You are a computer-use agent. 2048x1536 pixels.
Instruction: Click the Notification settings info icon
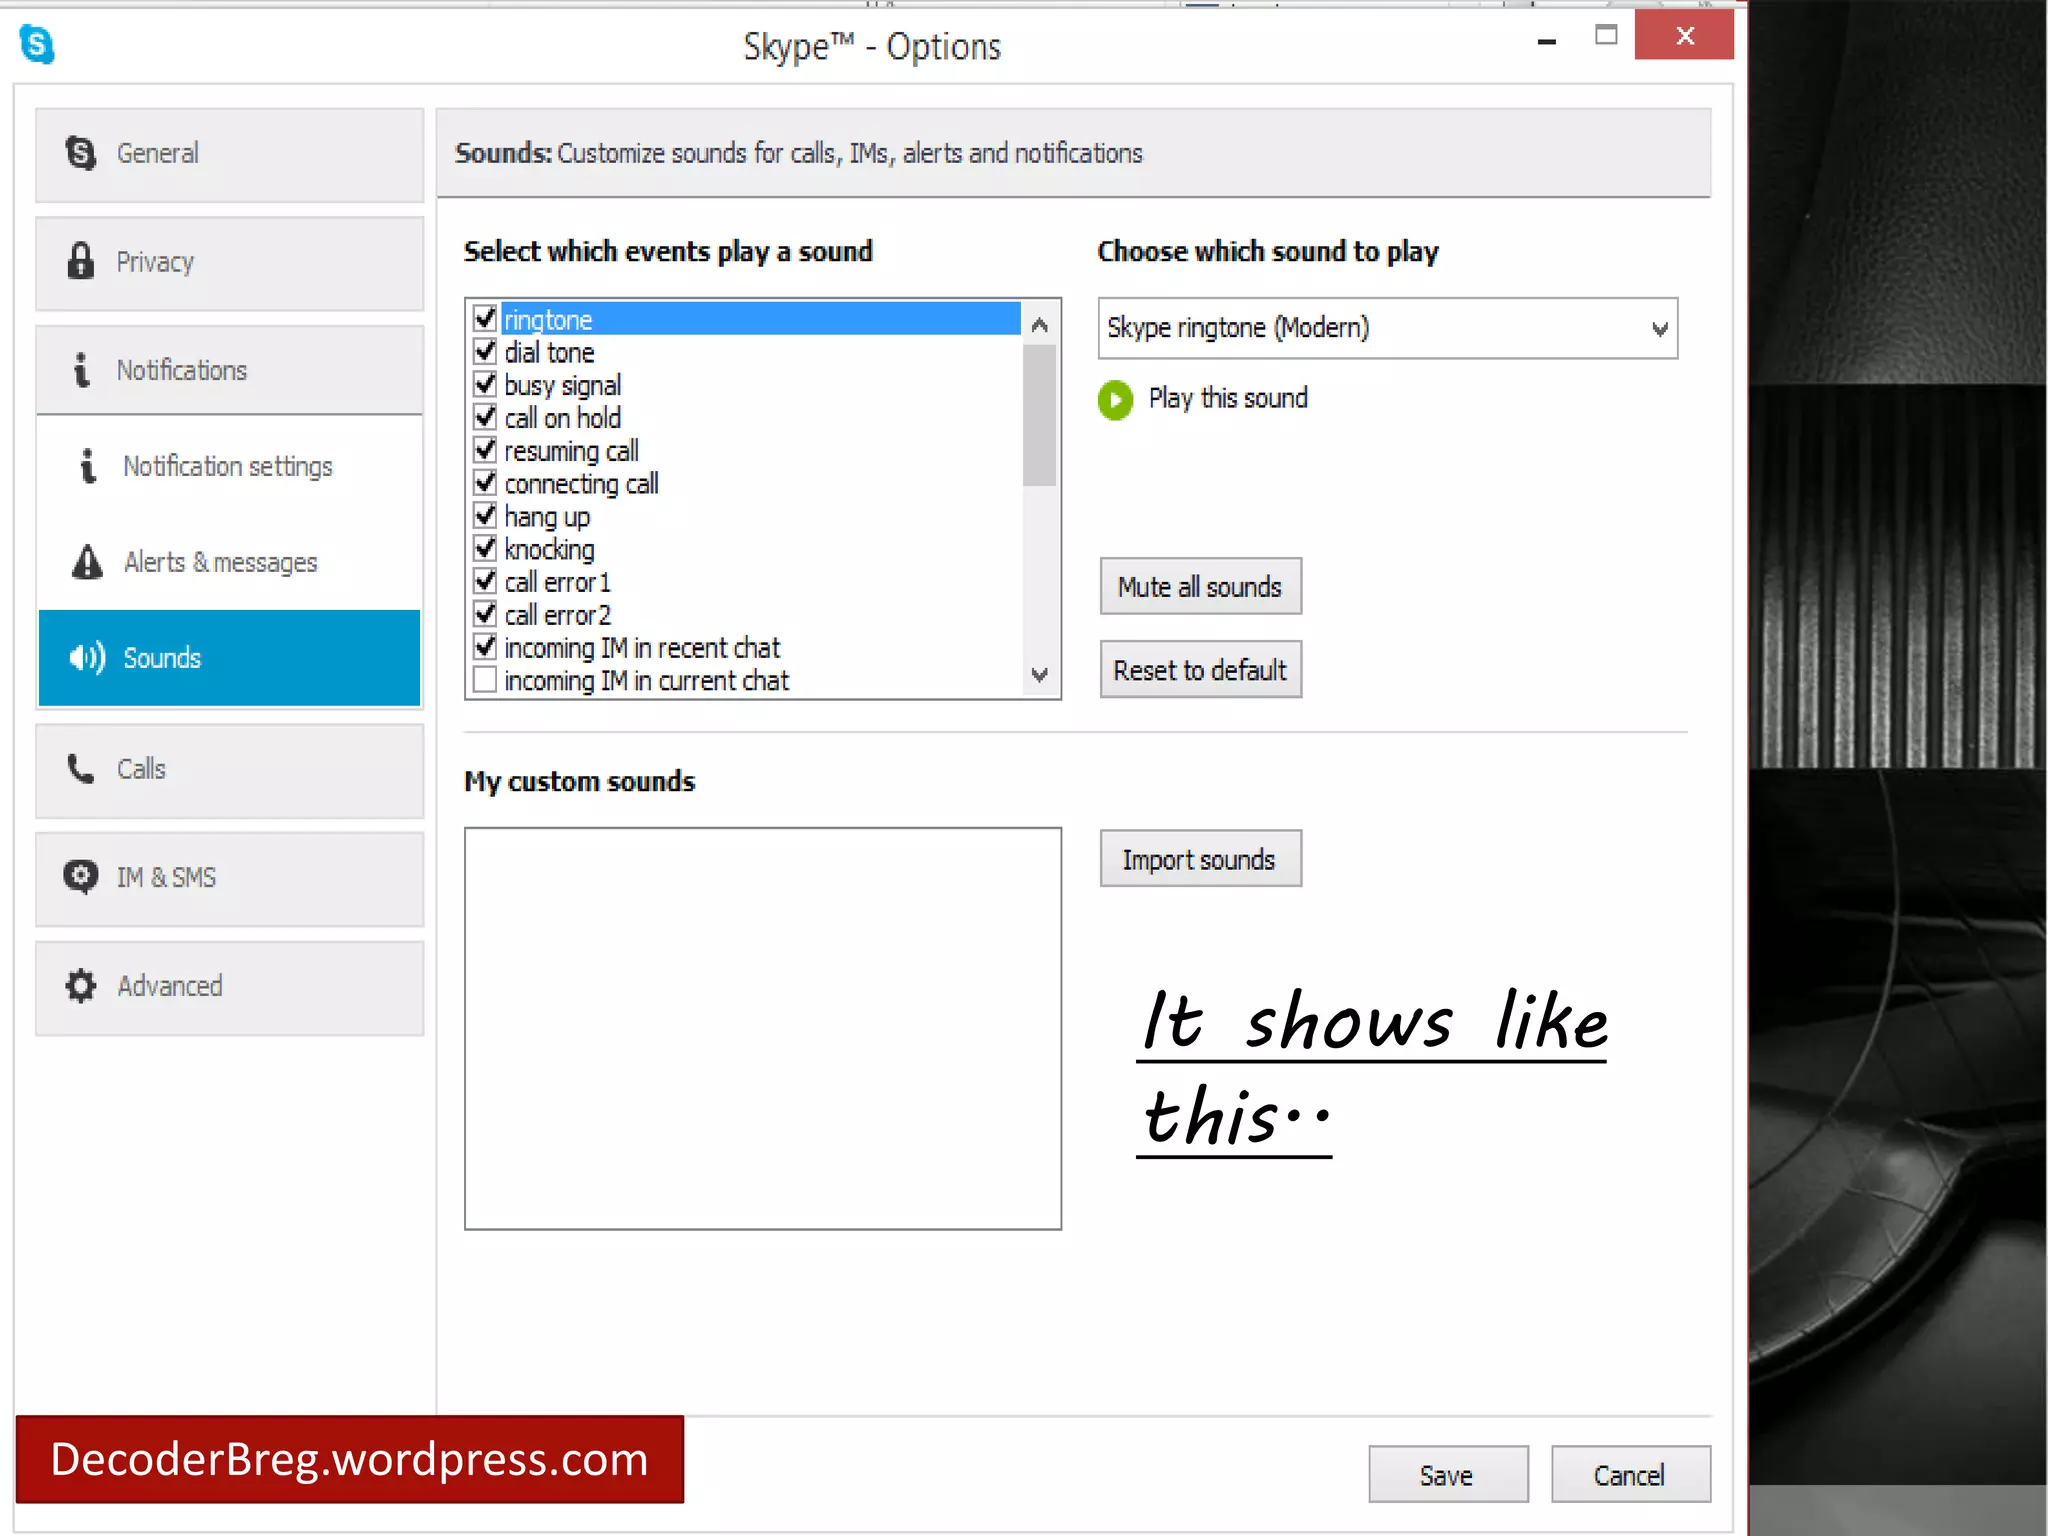pyautogui.click(x=88, y=466)
